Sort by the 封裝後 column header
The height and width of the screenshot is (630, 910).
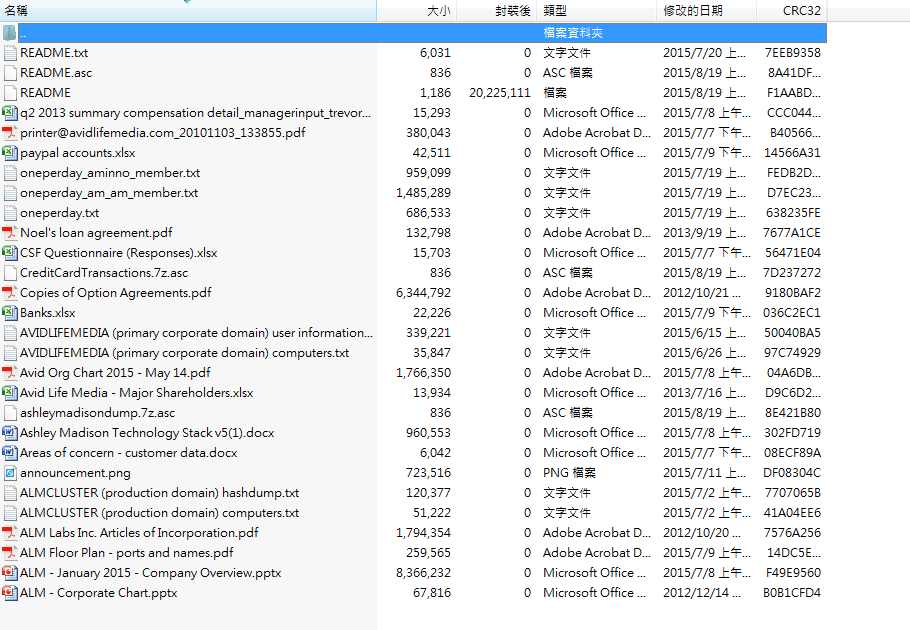pyautogui.click(x=497, y=10)
